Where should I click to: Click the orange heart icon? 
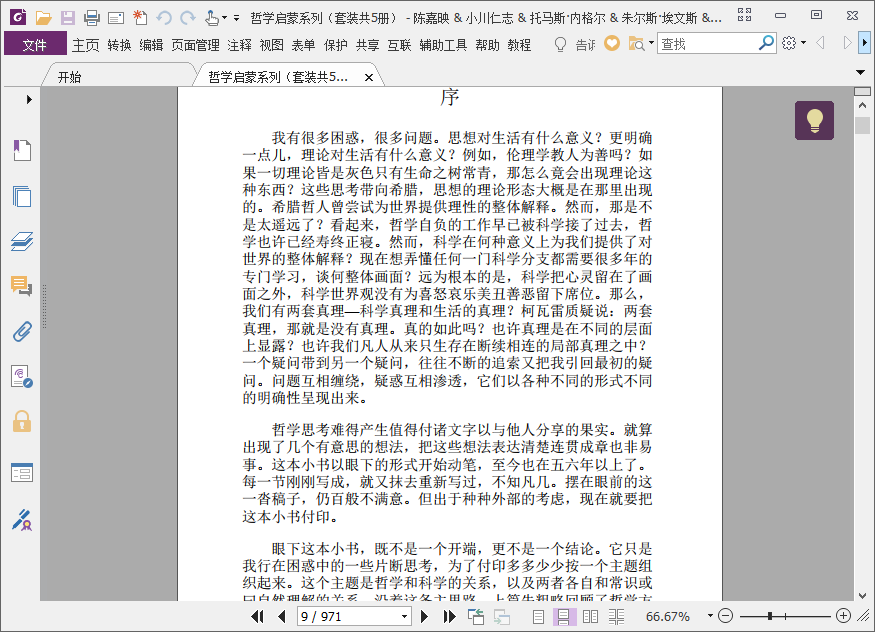point(612,43)
